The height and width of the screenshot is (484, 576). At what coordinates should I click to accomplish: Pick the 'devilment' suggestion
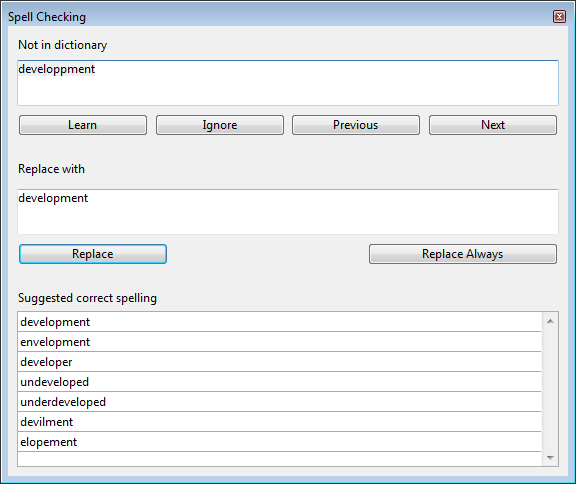pyautogui.click(x=280, y=422)
